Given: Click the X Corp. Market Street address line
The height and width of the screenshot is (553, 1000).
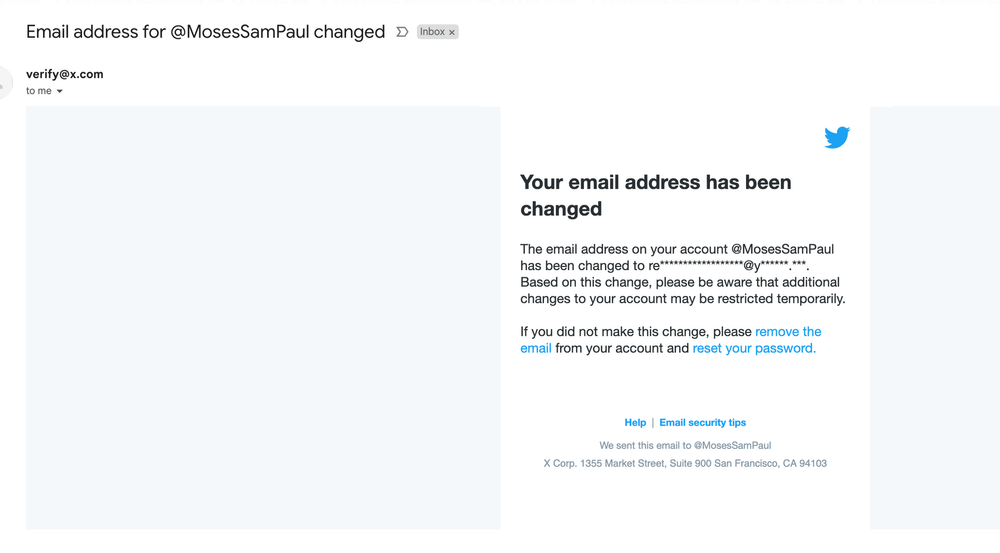Looking at the screenshot, I should click(685, 463).
